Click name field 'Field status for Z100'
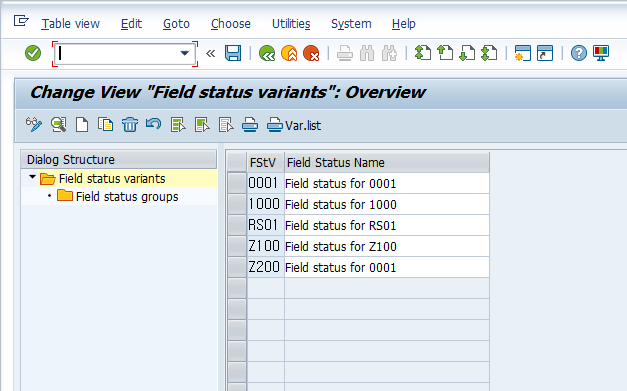The height and width of the screenshot is (391, 627). [x=387, y=246]
